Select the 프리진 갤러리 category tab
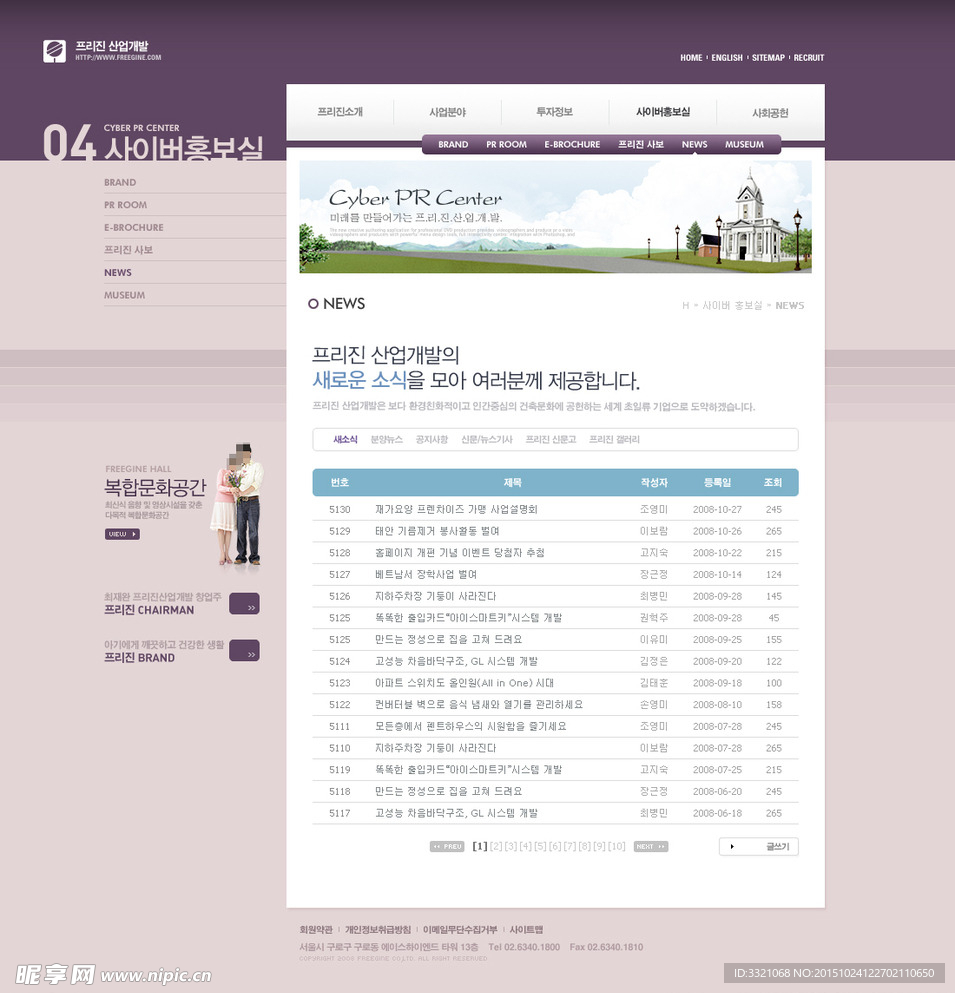This screenshot has width=955, height=993. pos(614,440)
